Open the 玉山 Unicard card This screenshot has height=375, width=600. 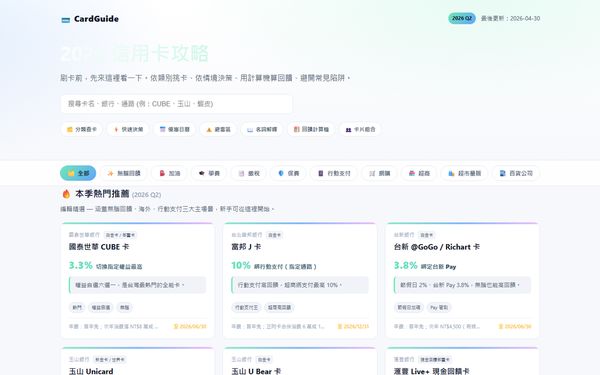137,361
